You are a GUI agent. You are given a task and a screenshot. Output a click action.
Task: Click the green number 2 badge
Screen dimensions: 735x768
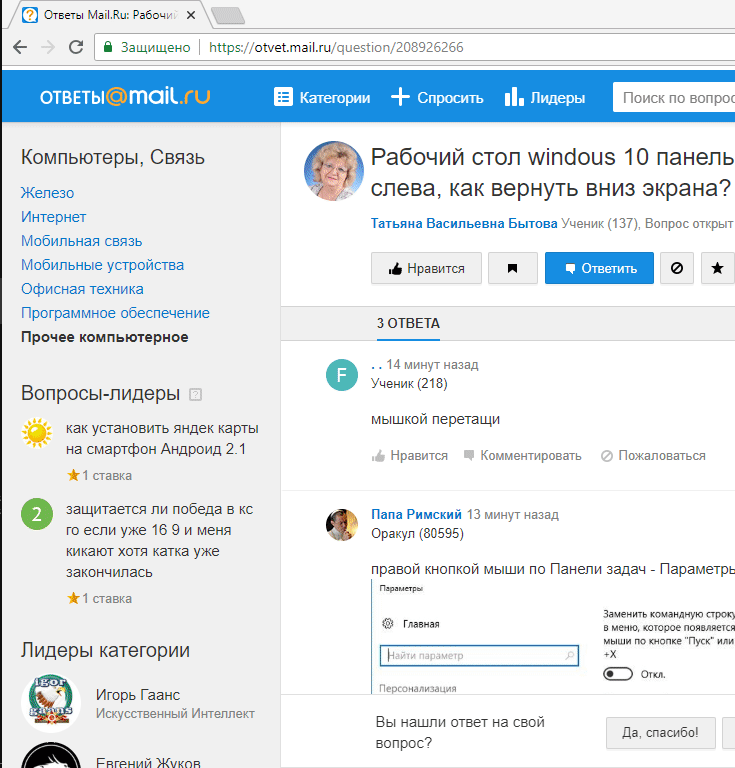(x=37, y=514)
